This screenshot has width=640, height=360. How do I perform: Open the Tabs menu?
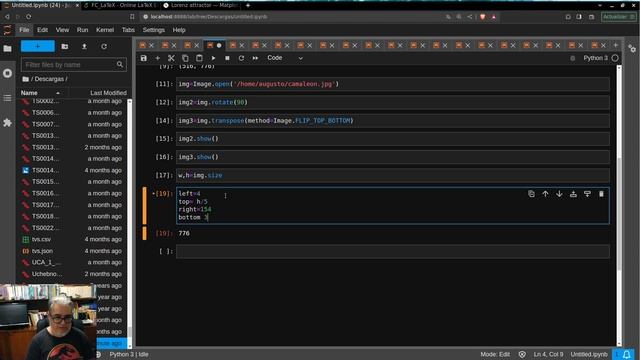click(x=128, y=30)
